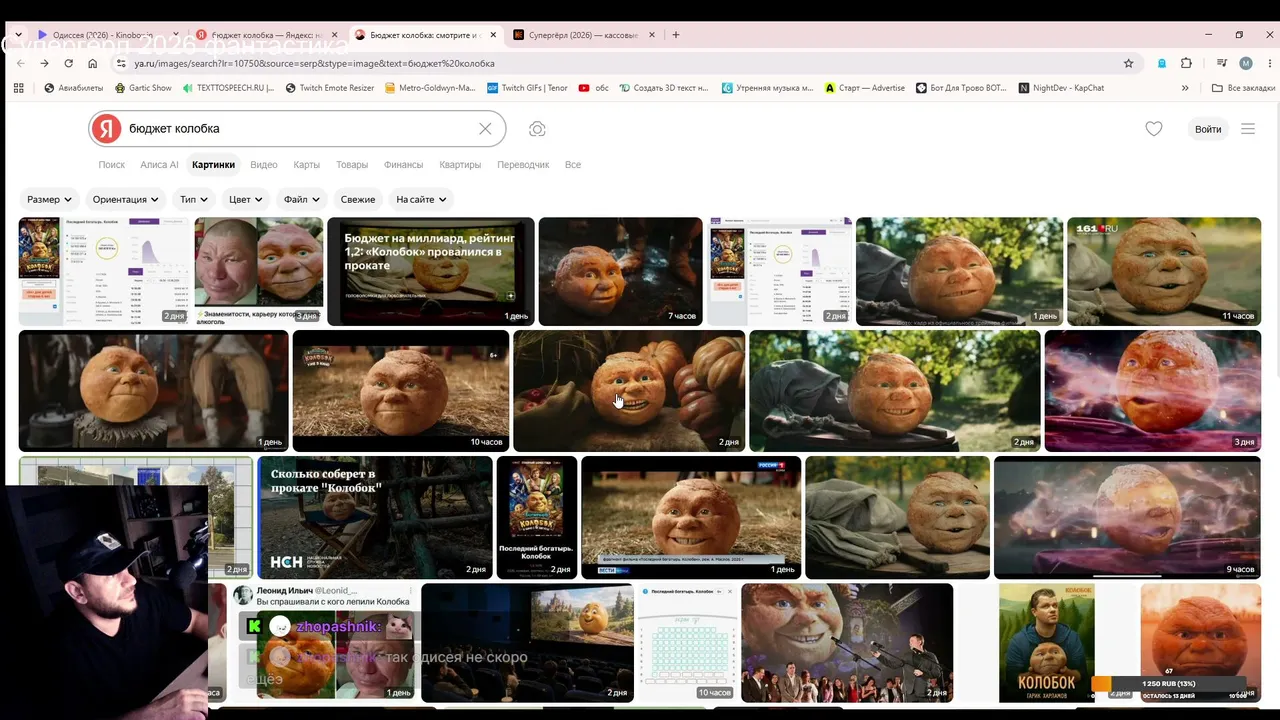Viewport: 1280px width, 720px height.
Task: Open the Все закладки folder
Action: tap(1243, 88)
